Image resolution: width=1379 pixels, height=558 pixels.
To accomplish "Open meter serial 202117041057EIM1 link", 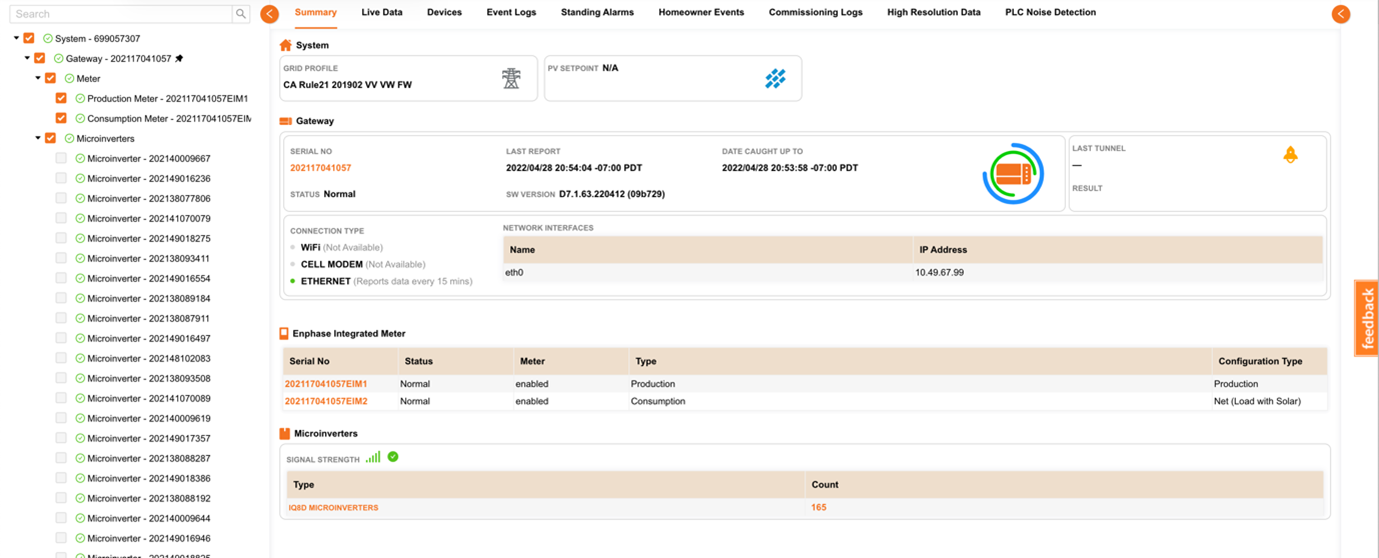I will [x=326, y=384].
